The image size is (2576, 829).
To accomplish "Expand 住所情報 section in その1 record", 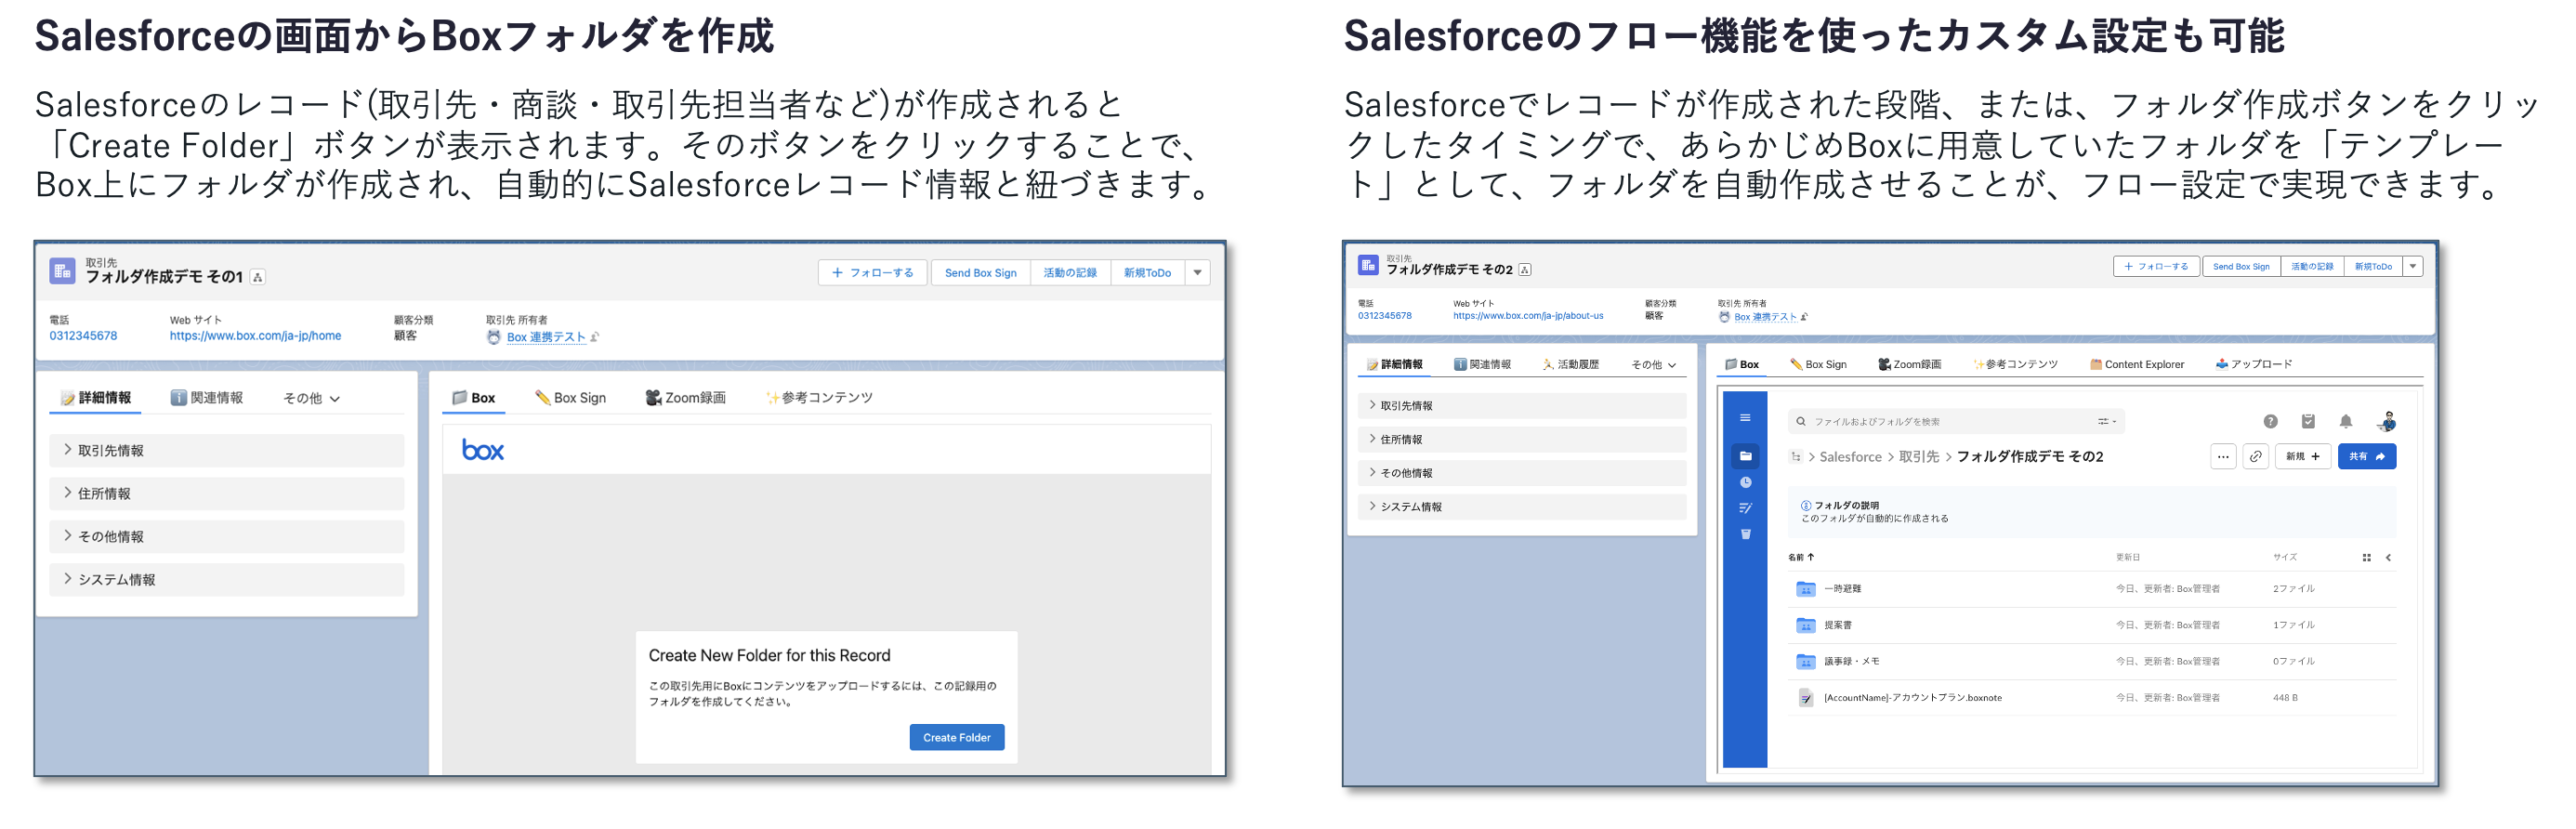I will coord(227,493).
